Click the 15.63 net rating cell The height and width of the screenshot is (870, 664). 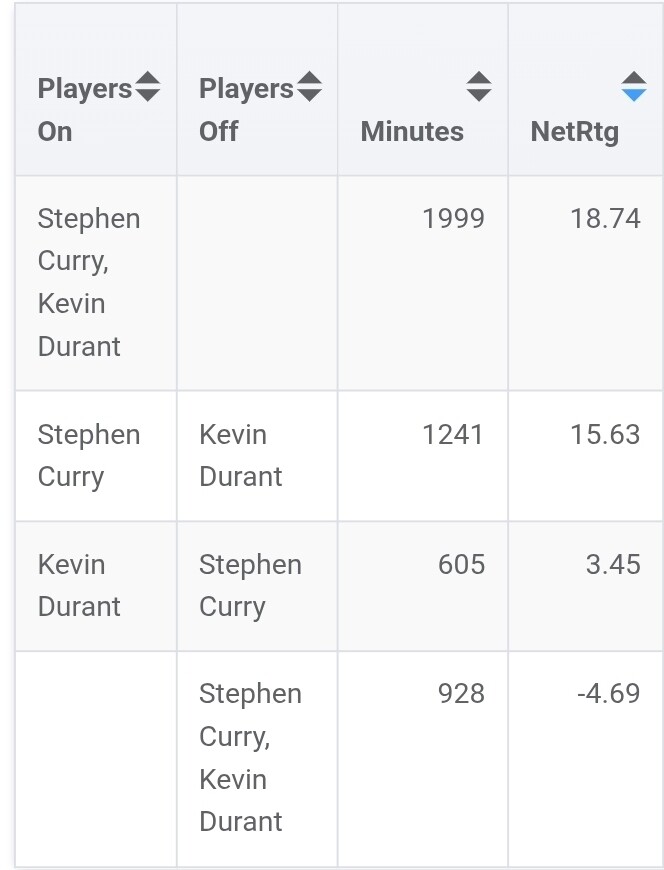click(605, 435)
